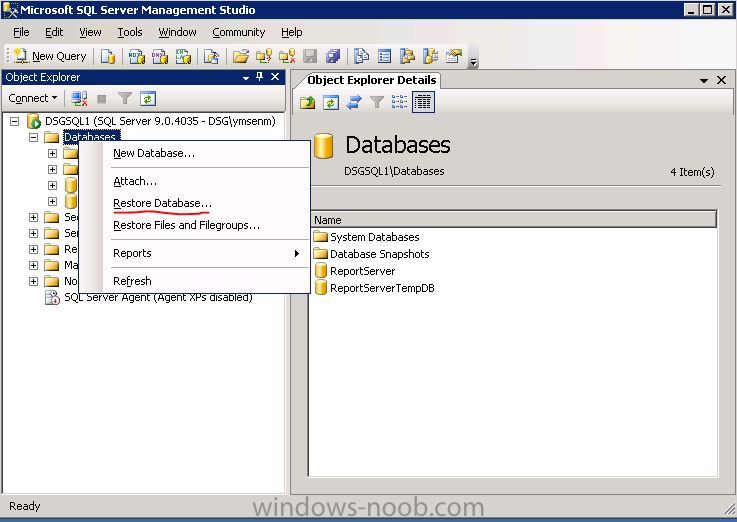737x522 pixels.
Task: Click the Summary list icon in main toolbar
Action: click(x=384, y=56)
